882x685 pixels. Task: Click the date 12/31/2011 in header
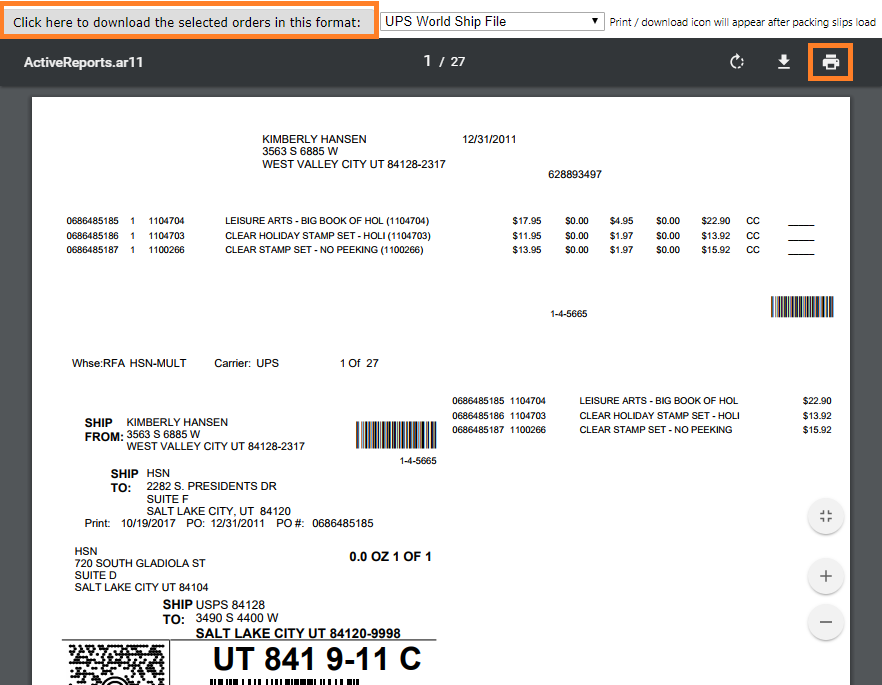(x=489, y=139)
